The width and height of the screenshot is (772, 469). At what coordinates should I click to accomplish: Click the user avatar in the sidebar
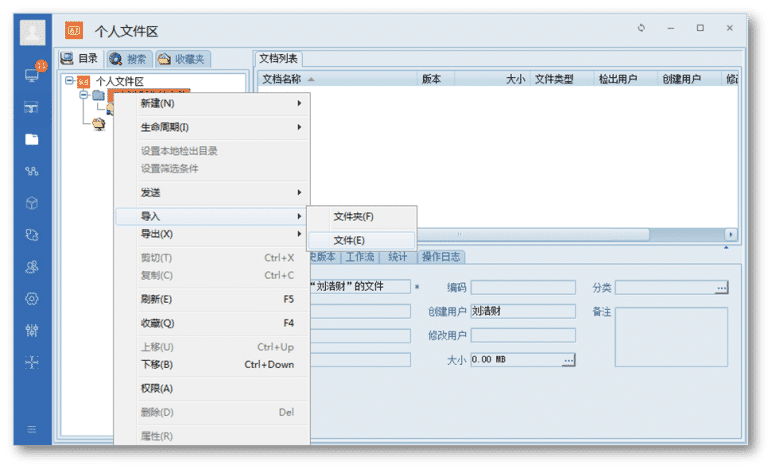(32, 32)
